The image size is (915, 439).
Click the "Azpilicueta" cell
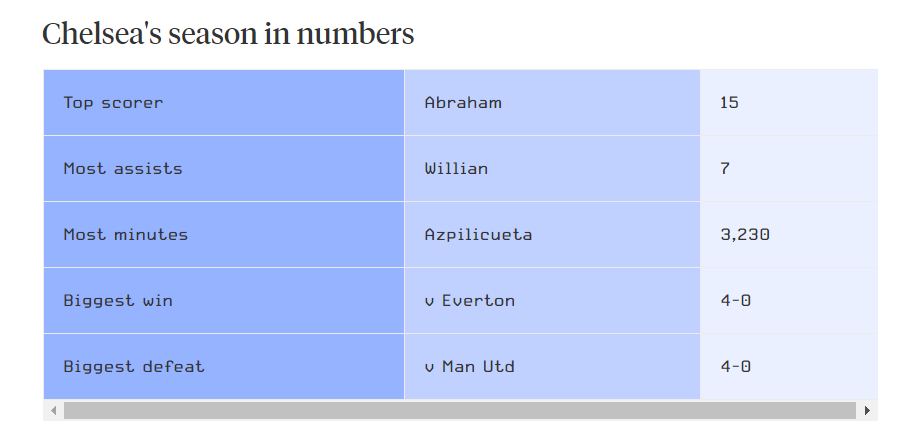click(x=552, y=235)
